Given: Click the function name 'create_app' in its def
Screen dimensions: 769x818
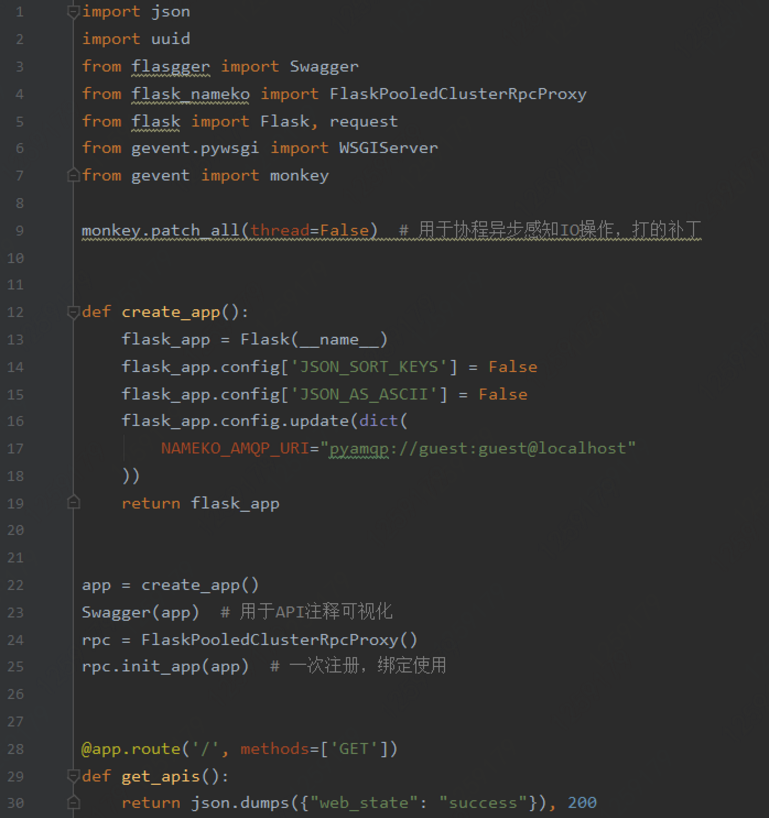Looking at the screenshot, I should [171, 312].
